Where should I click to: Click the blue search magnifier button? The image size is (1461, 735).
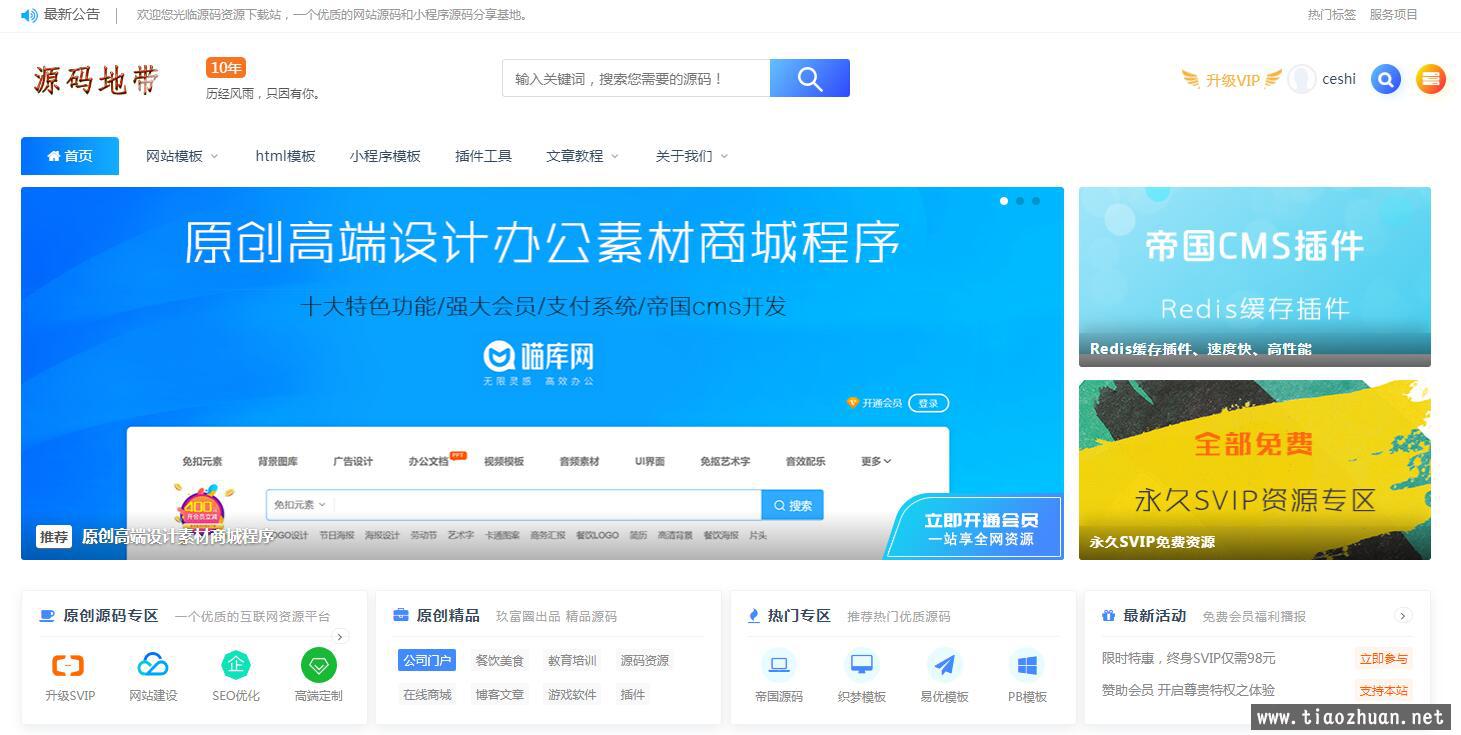pos(810,78)
